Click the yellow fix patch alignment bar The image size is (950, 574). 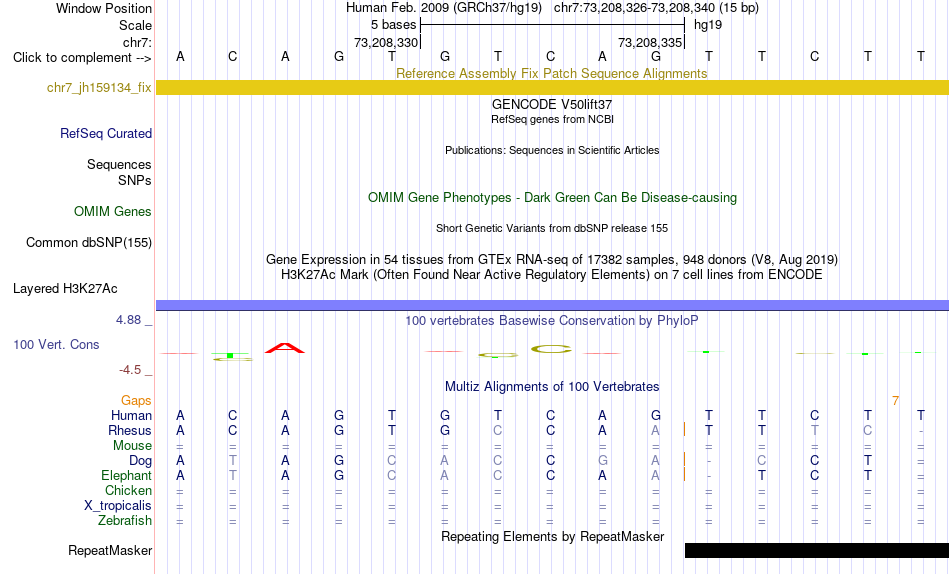coord(552,87)
